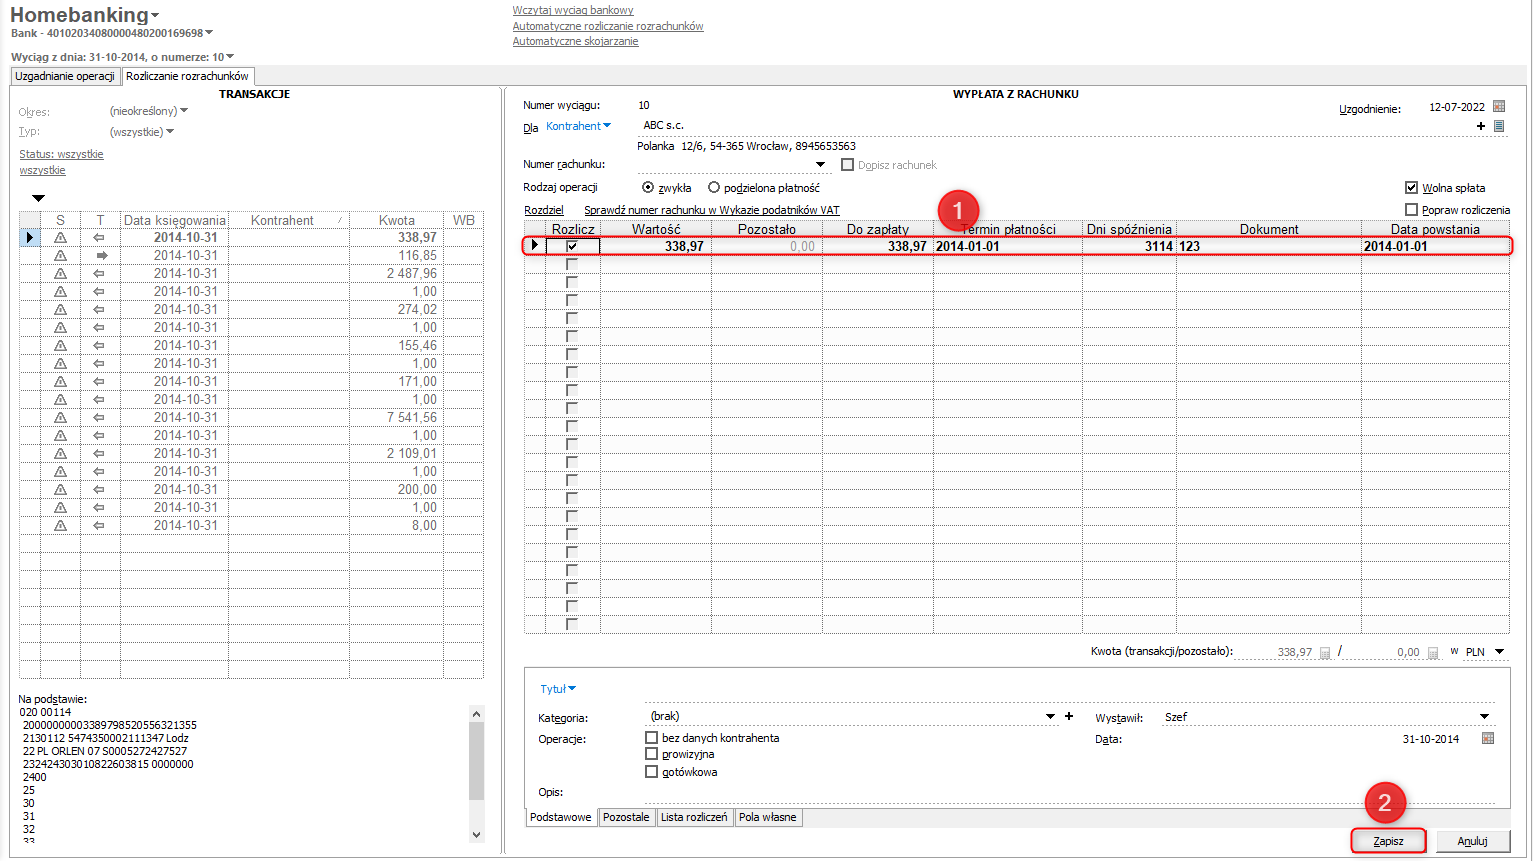Open calendar icon beside Data 31-10-2014
Viewport: 1533px width, 861px height.
tap(1488, 739)
